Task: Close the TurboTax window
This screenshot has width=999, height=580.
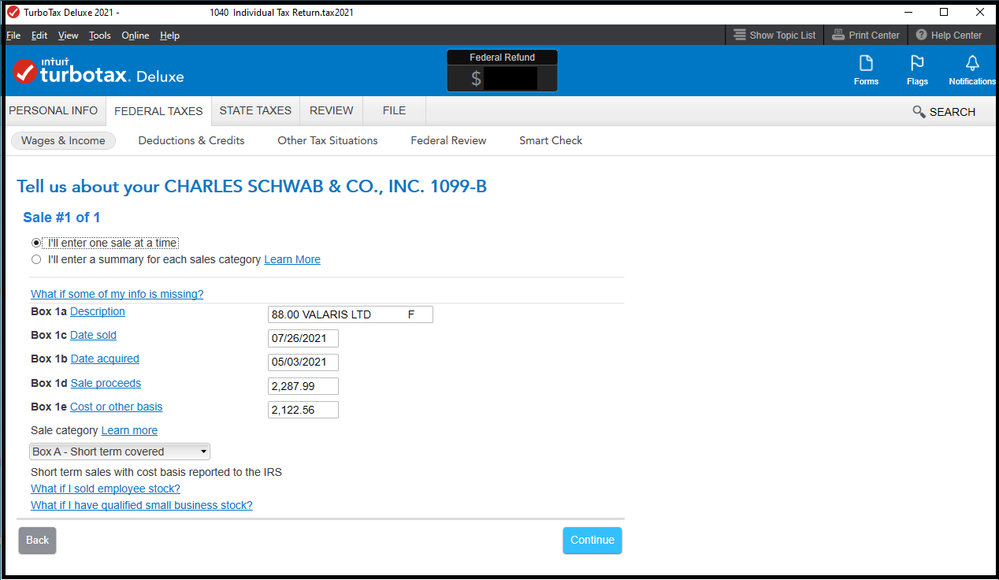Action: coord(980,12)
